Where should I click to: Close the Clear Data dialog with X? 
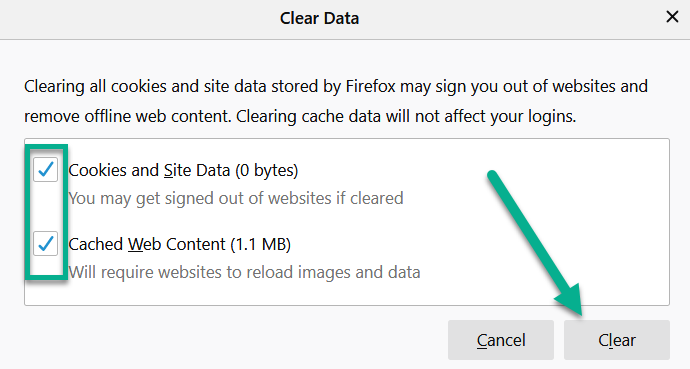672,17
